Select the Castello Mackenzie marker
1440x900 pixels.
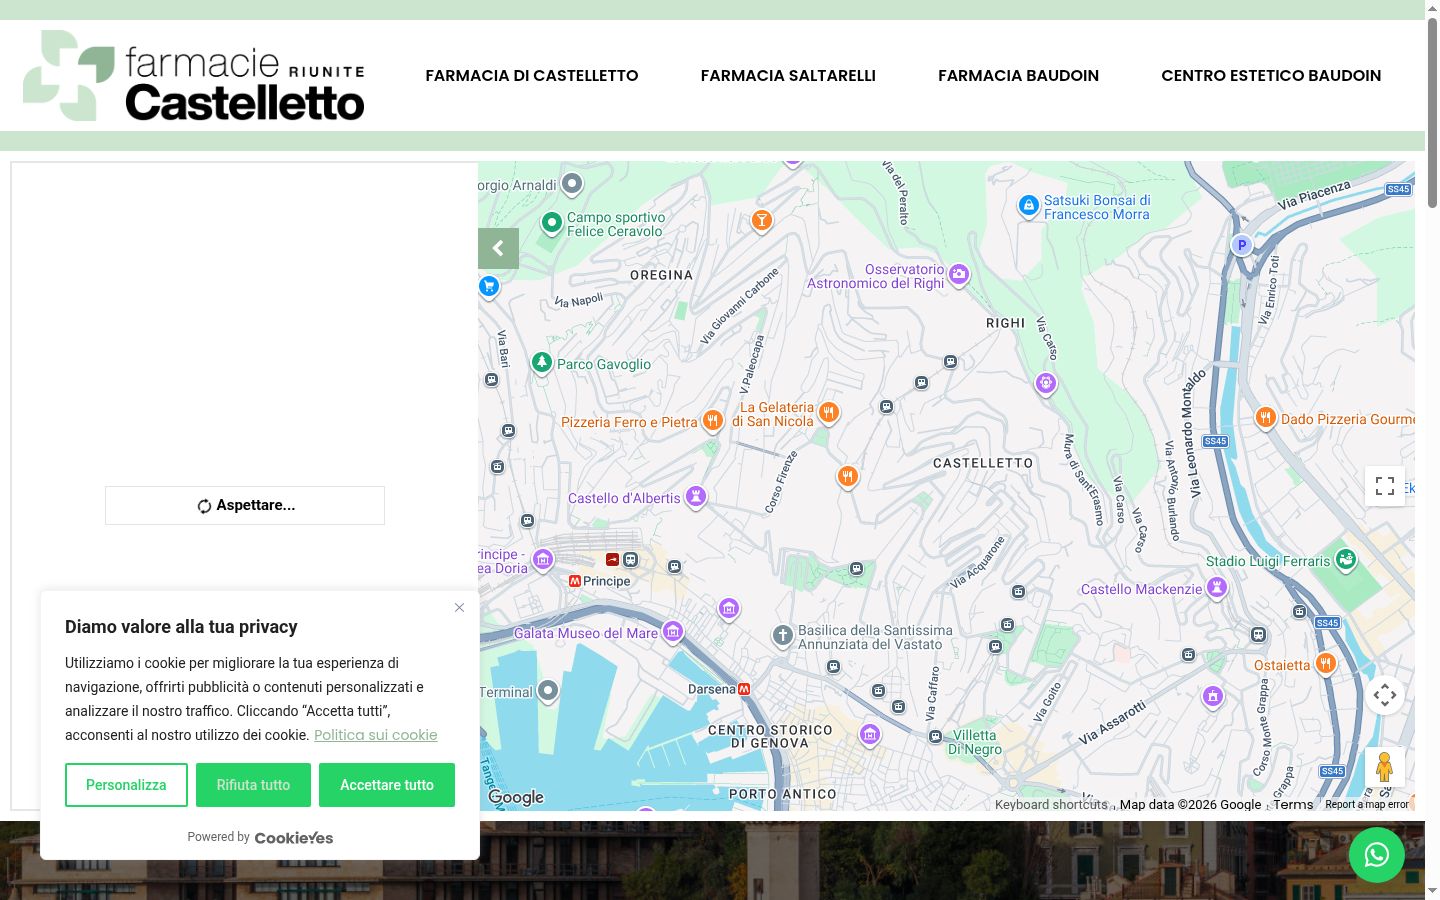coord(1217,588)
